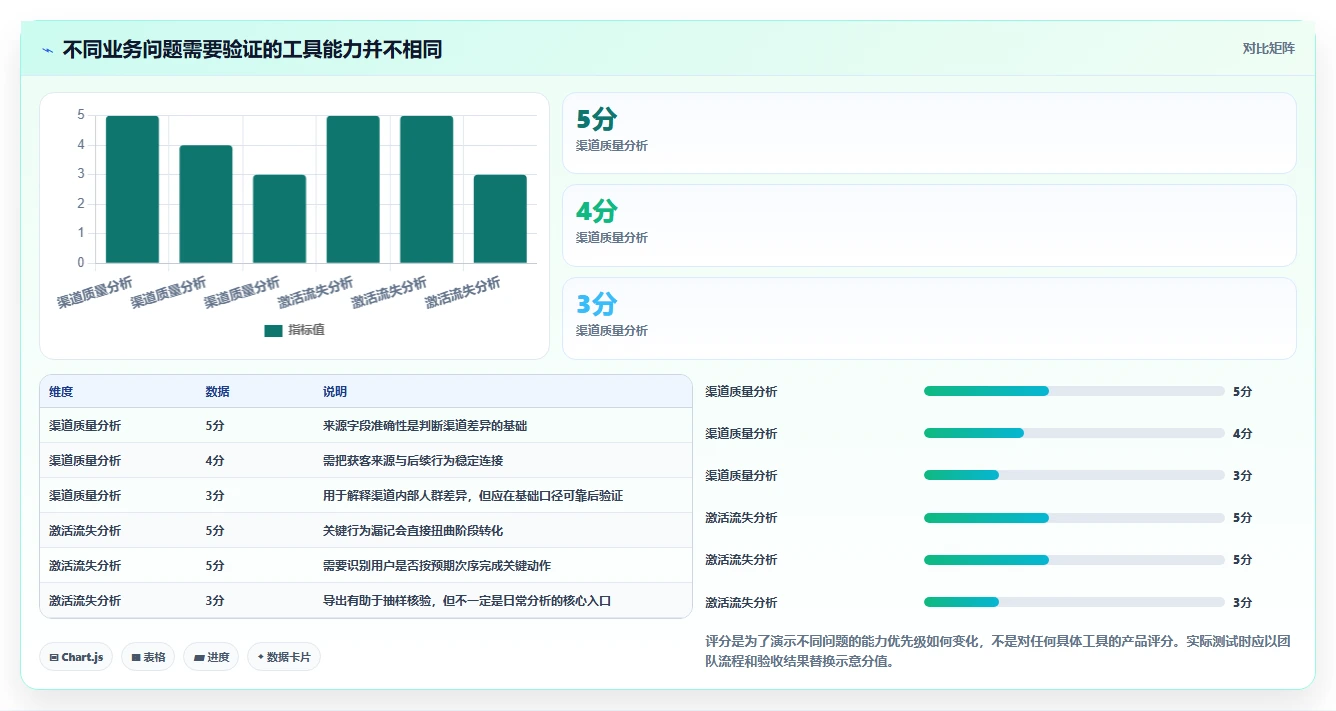Click the progress bar labeled 4分
The height and width of the screenshot is (711, 1336).
tap(1074, 433)
